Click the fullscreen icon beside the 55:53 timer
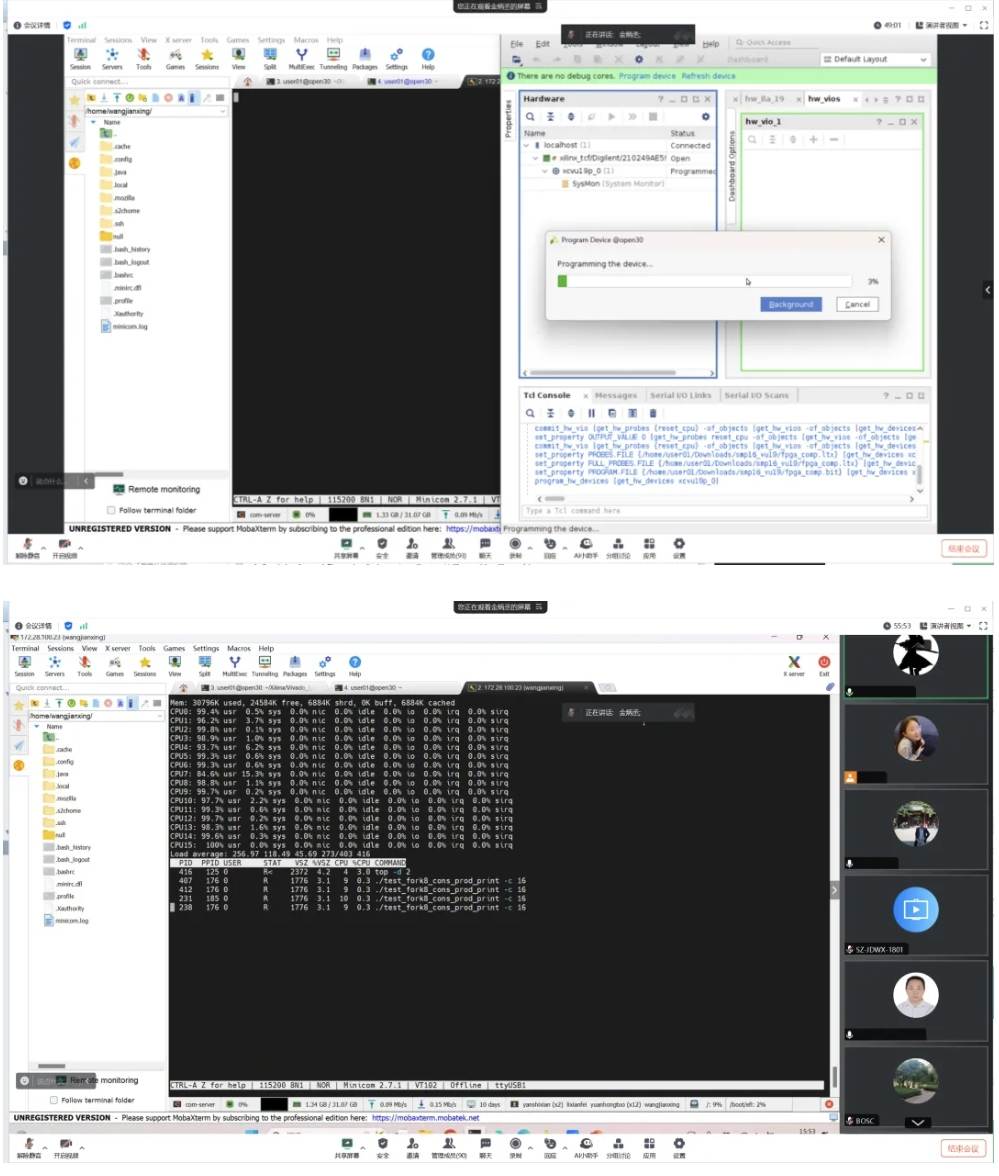The width and height of the screenshot is (999, 1176). click(x=983, y=626)
